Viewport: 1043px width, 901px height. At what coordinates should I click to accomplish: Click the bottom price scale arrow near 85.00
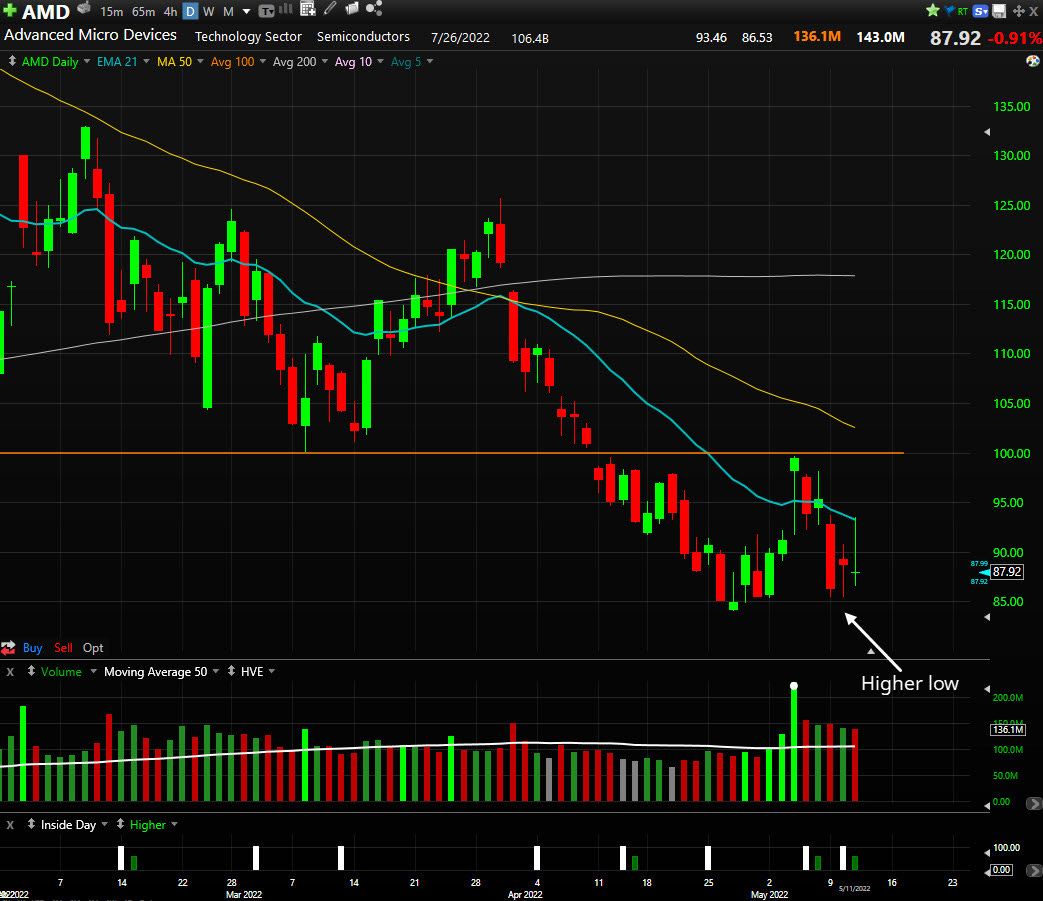(987, 617)
